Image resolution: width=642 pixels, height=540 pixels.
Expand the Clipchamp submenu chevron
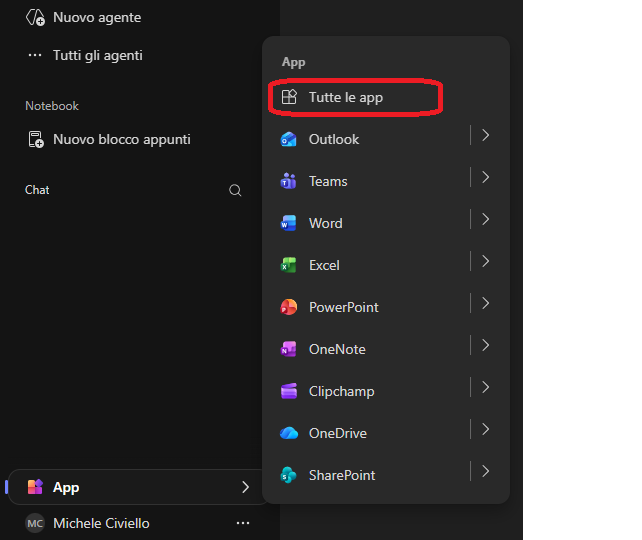(x=486, y=387)
